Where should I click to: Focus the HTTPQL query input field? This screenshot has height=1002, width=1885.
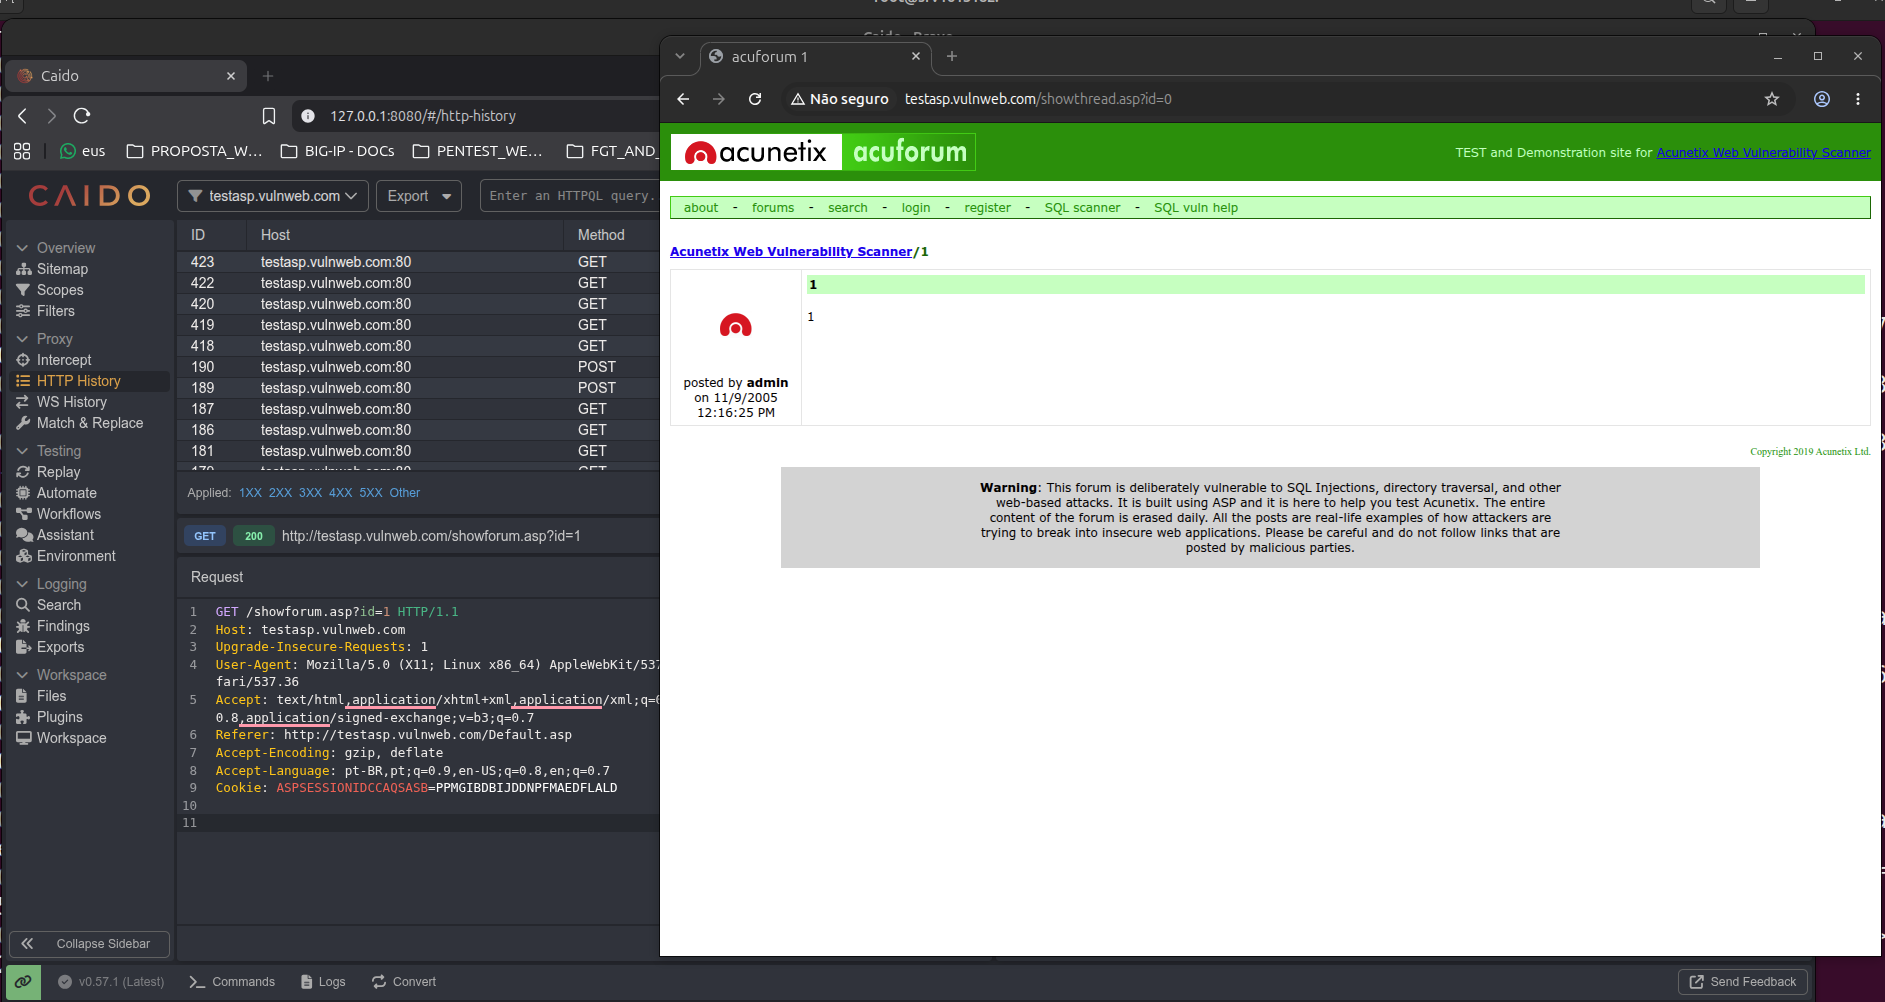569,196
